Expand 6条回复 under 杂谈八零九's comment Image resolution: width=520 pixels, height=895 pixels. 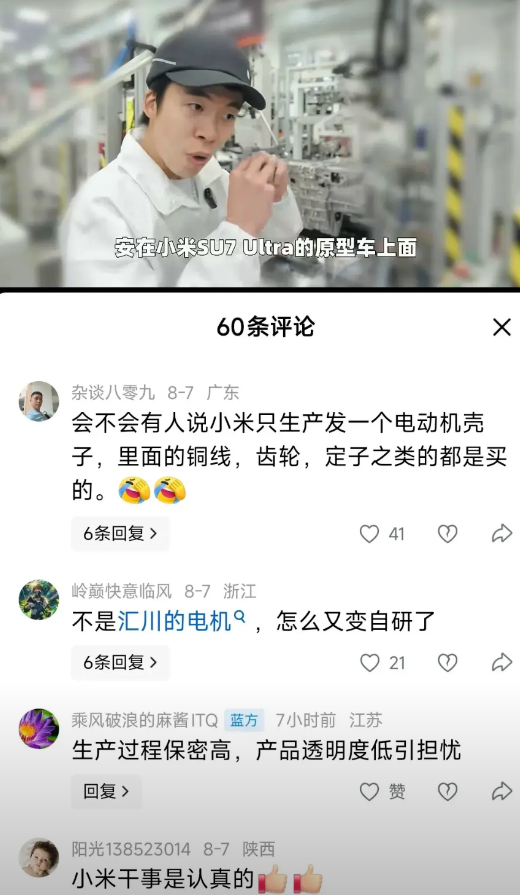[x=120, y=534]
